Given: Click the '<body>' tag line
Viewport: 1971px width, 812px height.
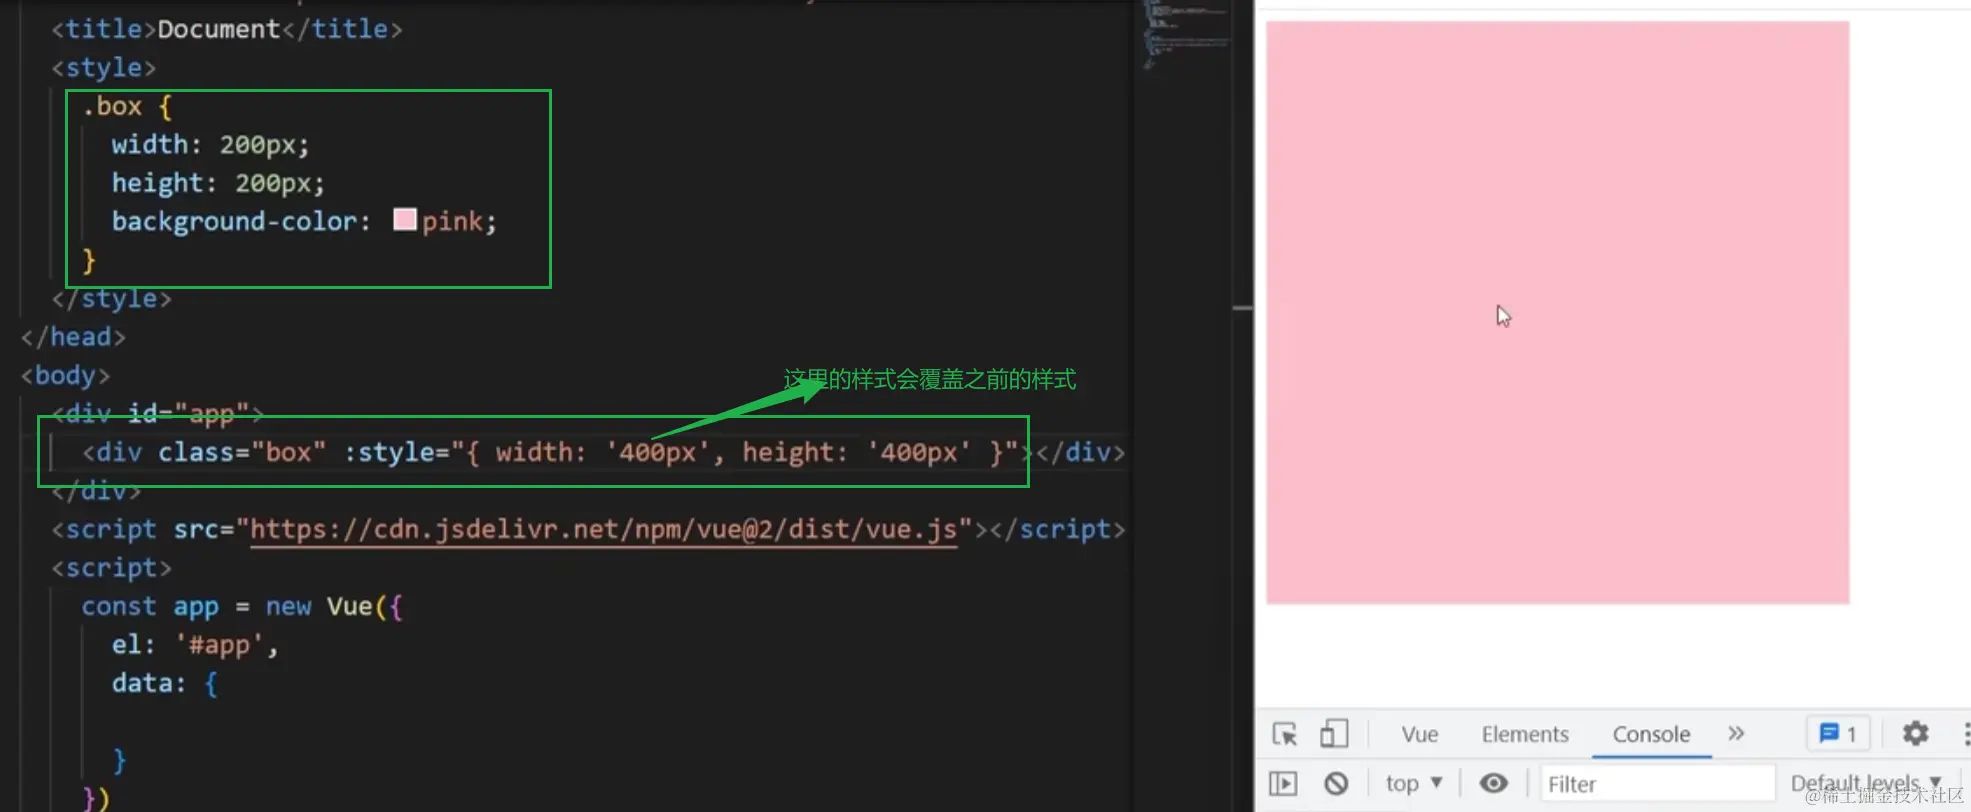Looking at the screenshot, I should (x=65, y=376).
